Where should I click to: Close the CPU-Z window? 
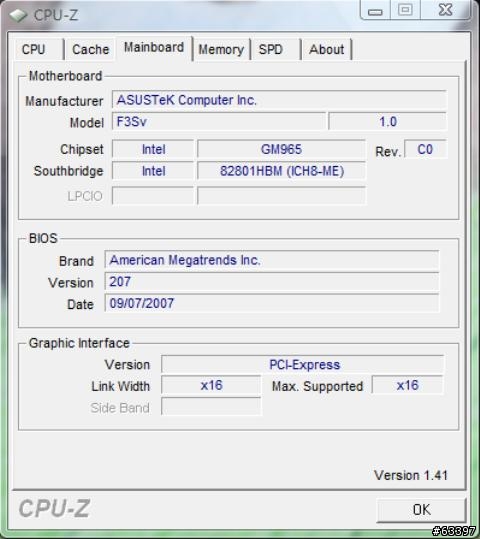point(446,10)
